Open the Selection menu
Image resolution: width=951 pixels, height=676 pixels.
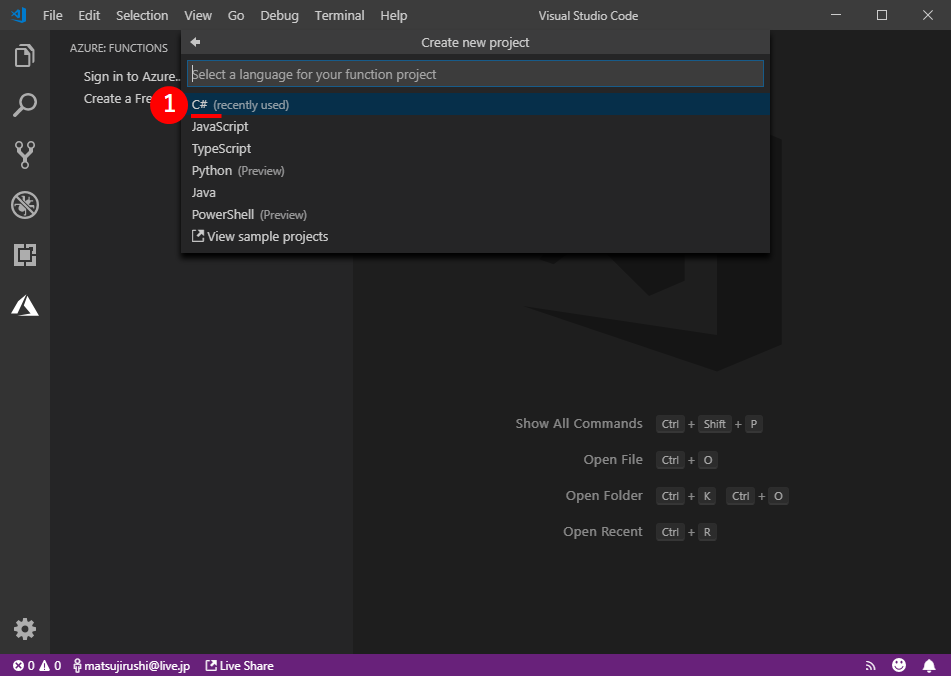pos(142,15)
